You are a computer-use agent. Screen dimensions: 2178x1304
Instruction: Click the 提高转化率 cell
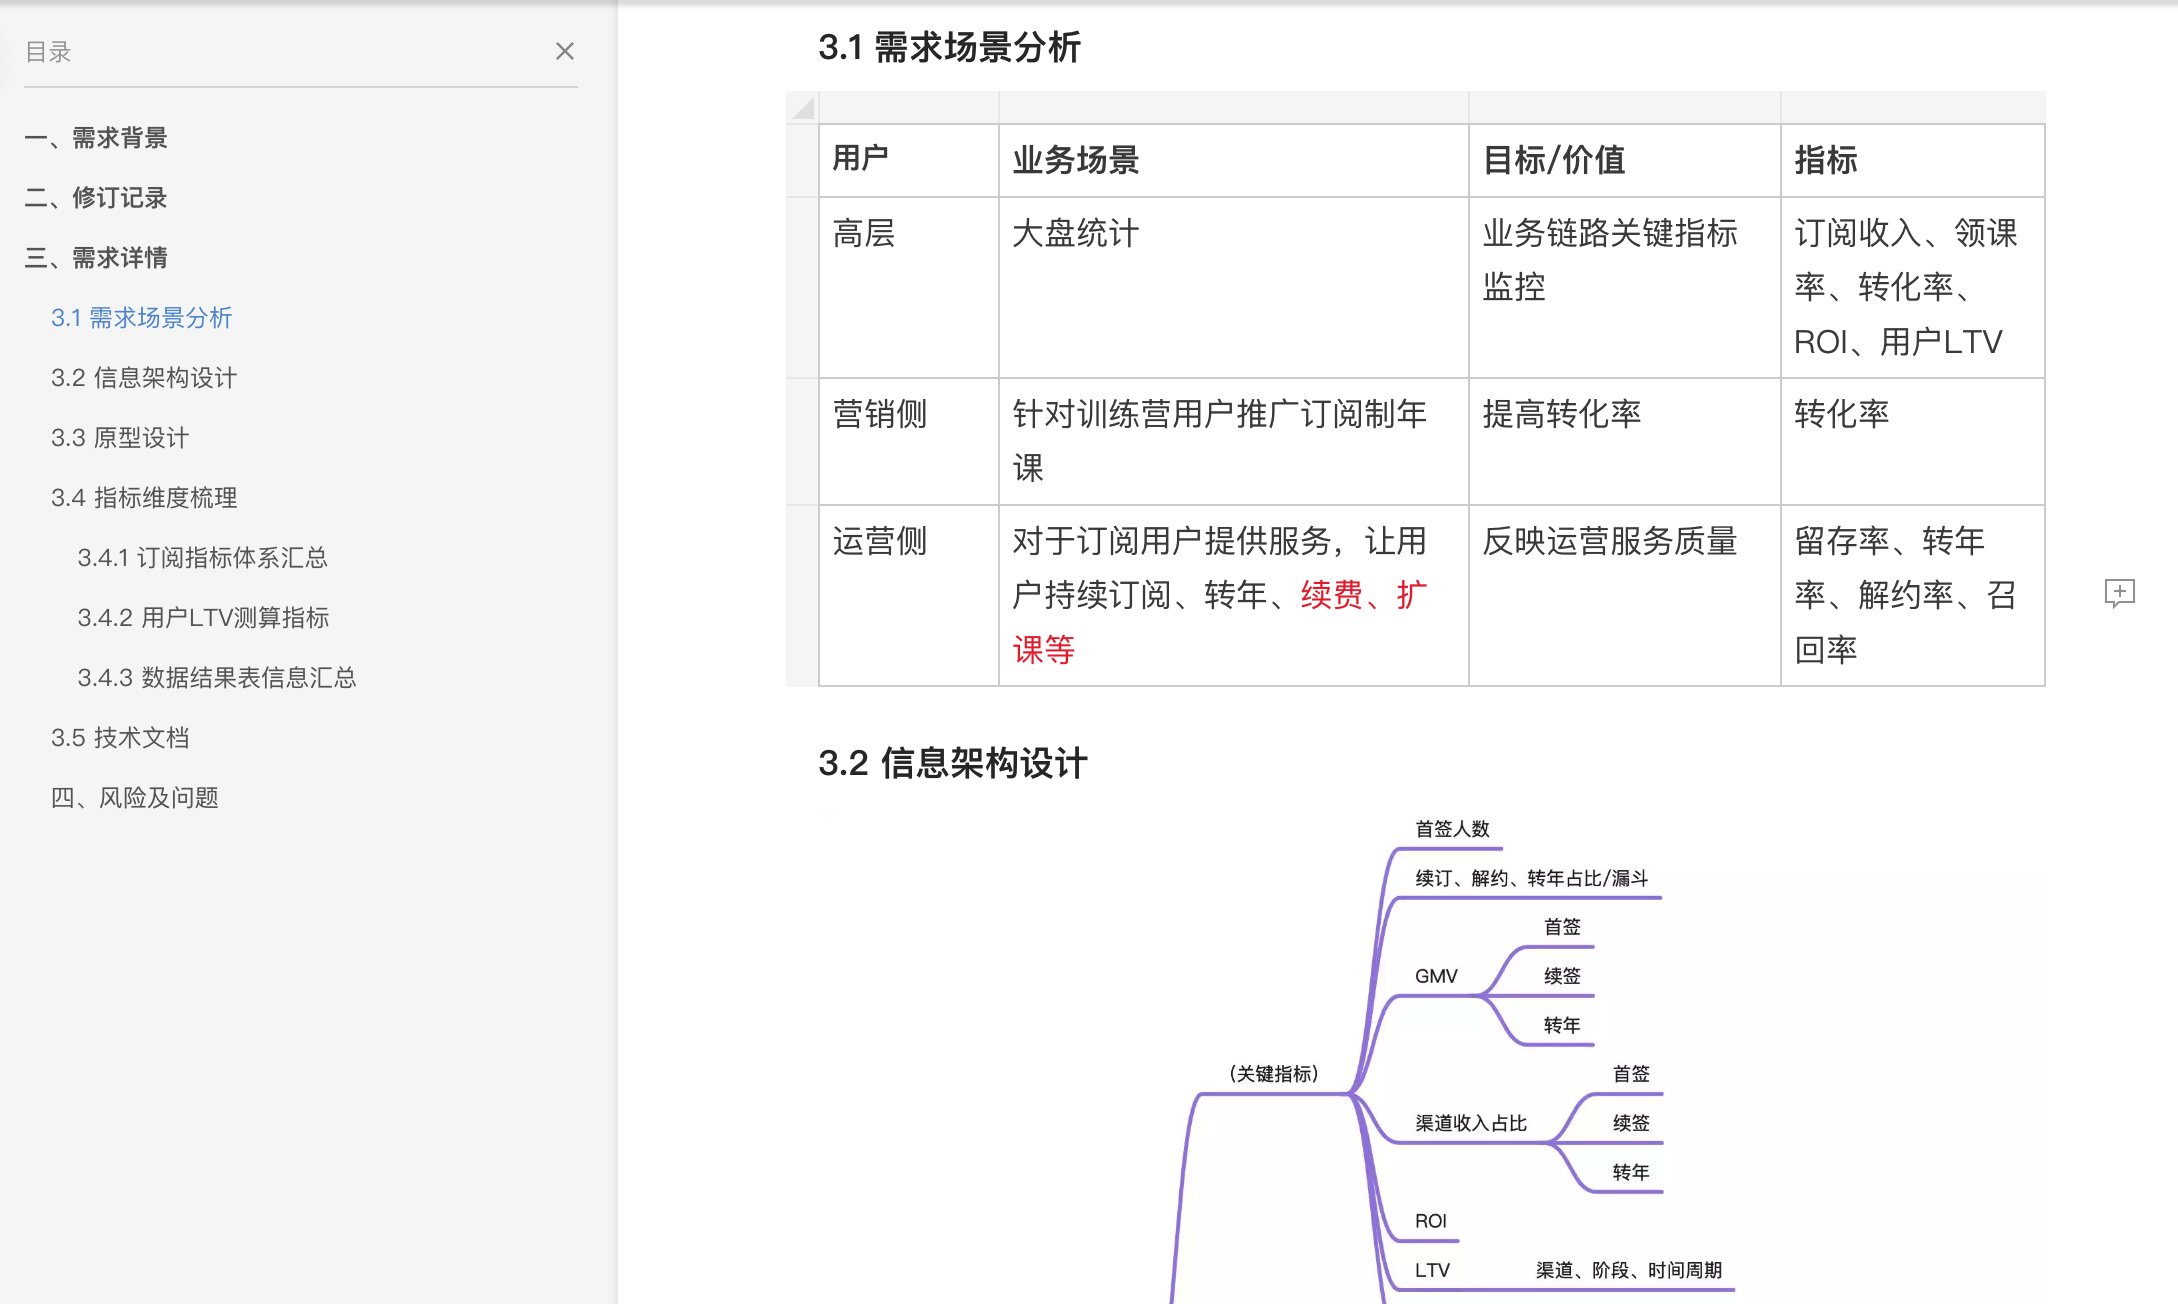(x=1625, y=441)
